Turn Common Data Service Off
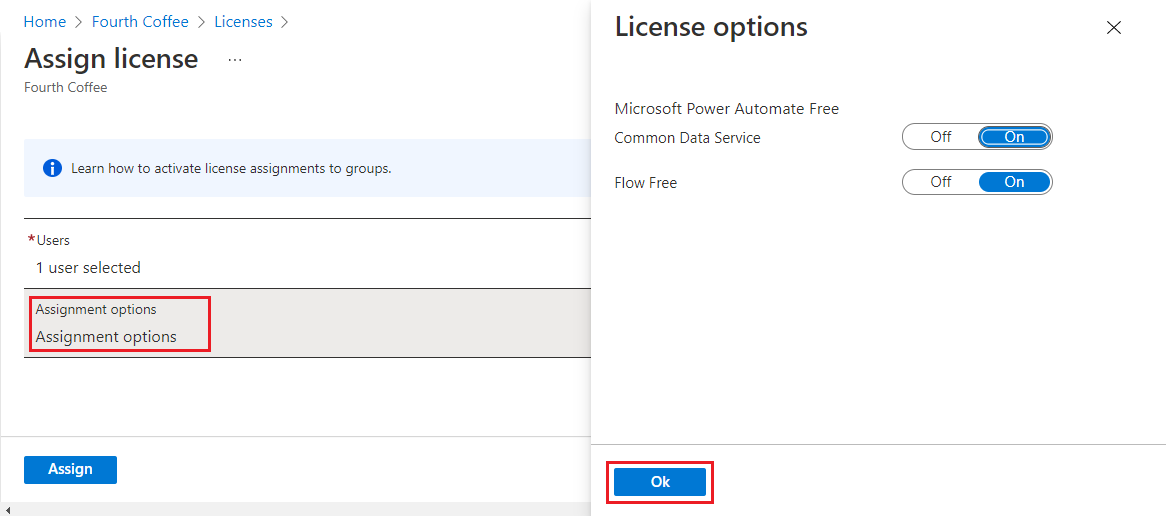The width and height of the screenshot is (1166, 516). 941,137
